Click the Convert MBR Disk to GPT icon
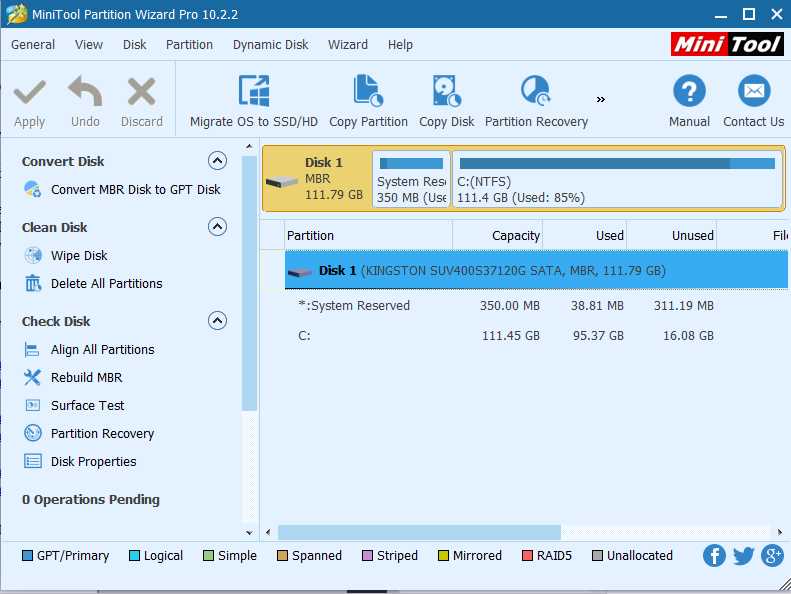 [x=33, y=189]
